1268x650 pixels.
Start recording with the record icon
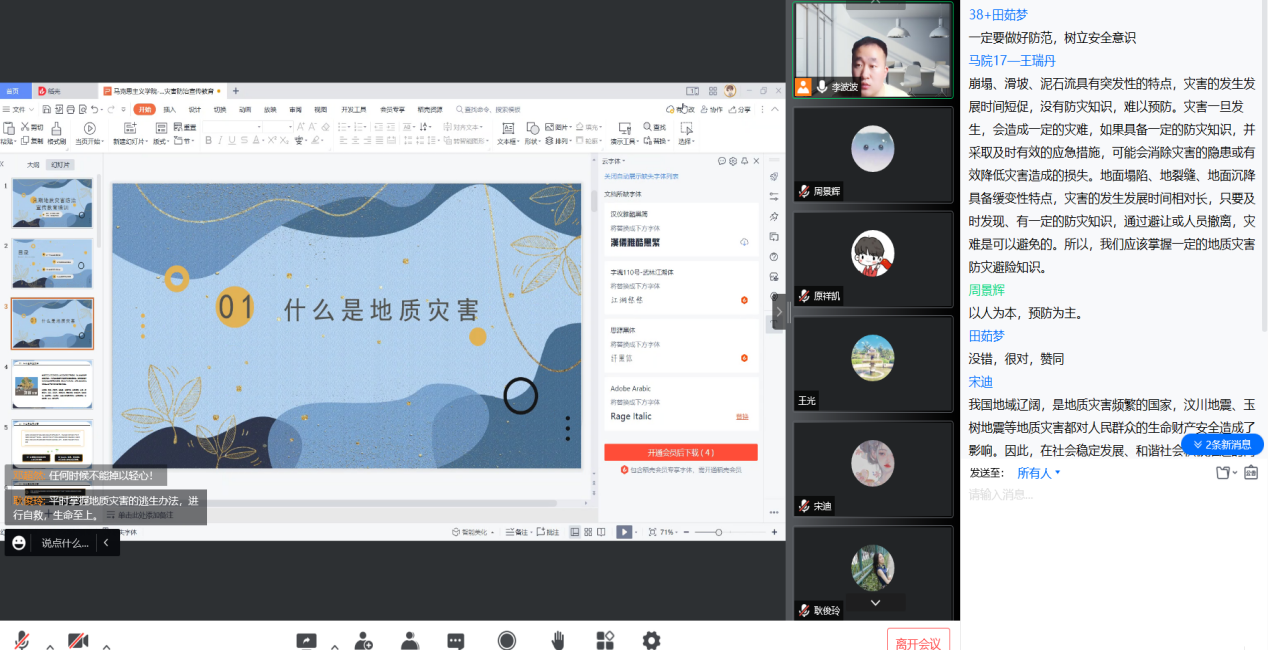click(x=507, y=641)
